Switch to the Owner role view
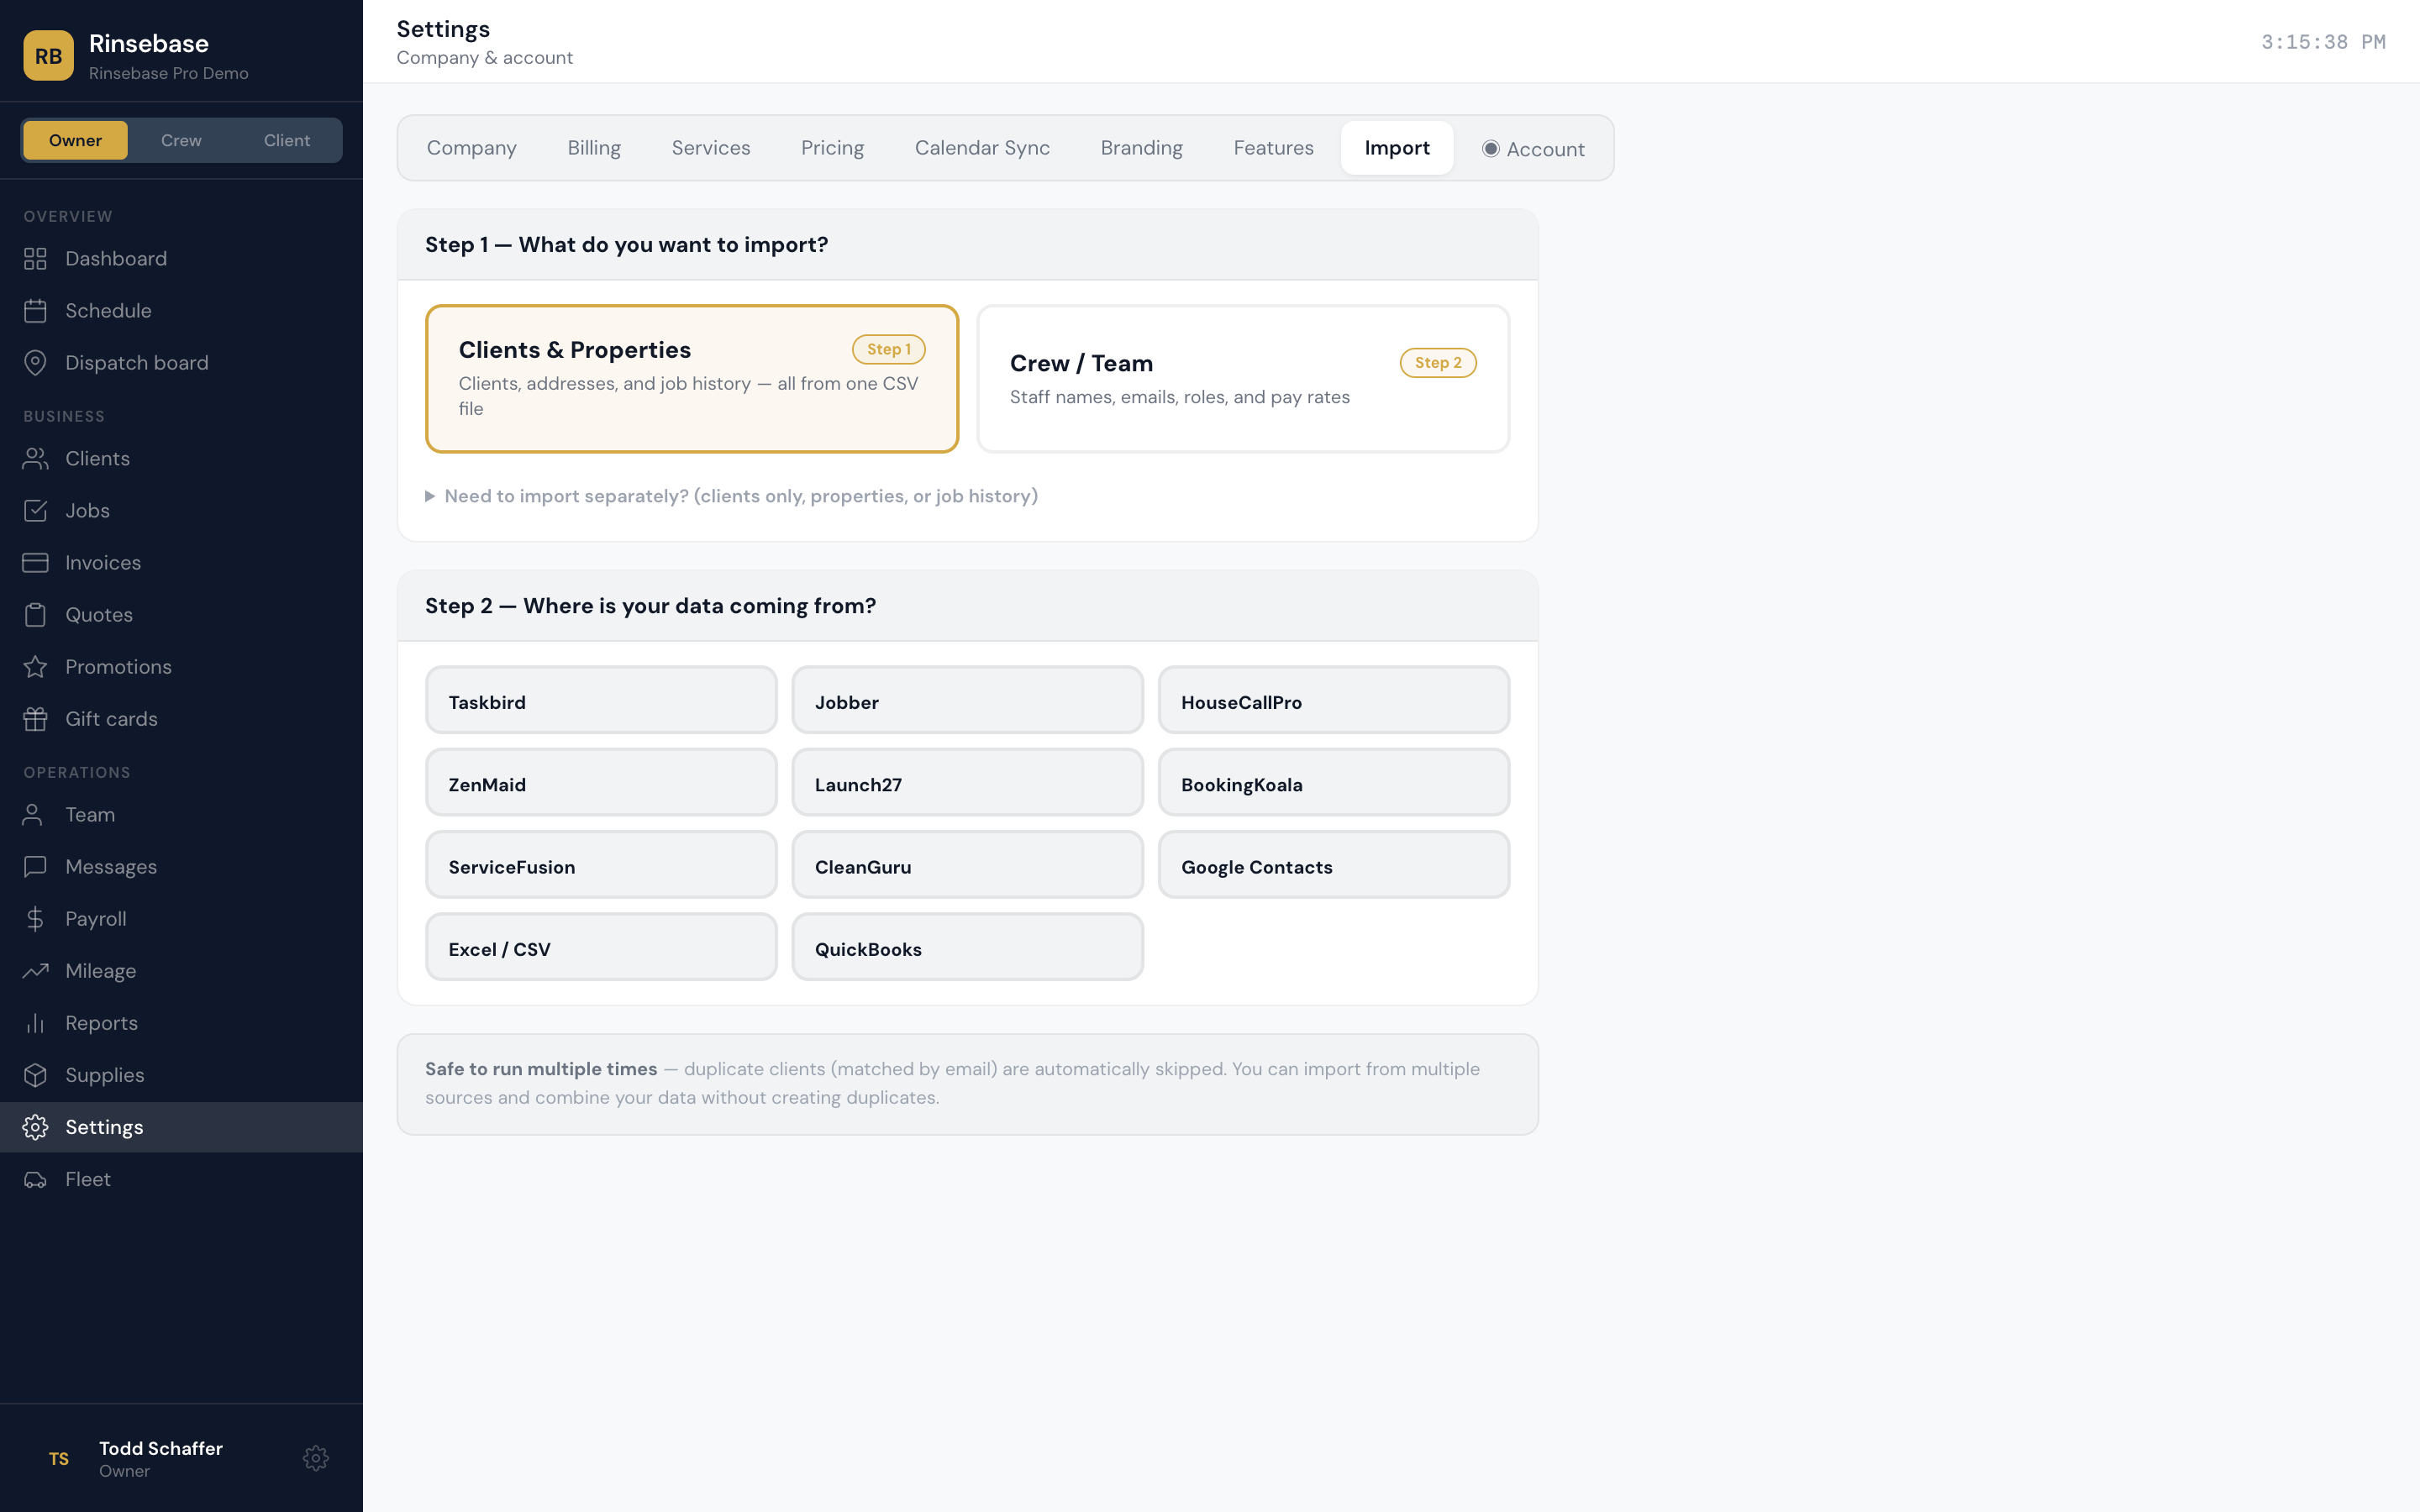Screen dimensions: 2420x1512 75,140
